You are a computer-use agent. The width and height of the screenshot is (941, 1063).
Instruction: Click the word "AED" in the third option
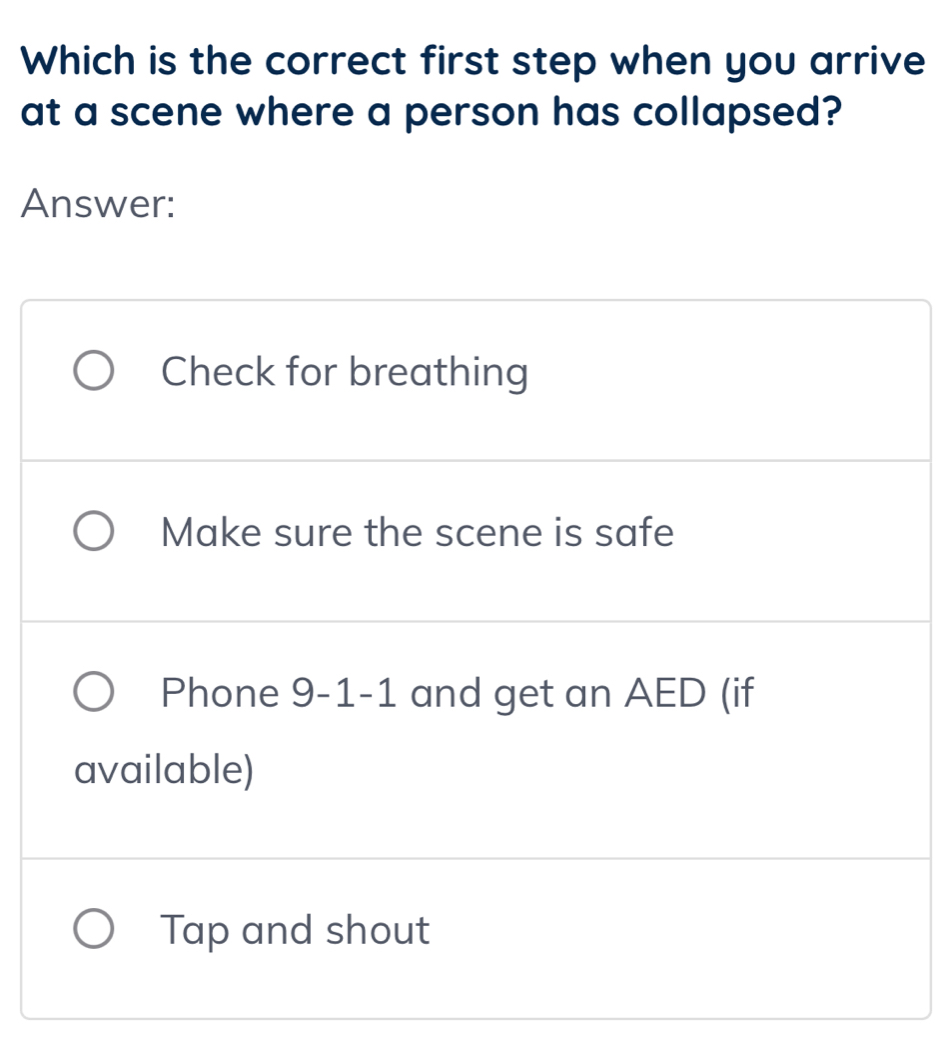click(x=665, y=692)
